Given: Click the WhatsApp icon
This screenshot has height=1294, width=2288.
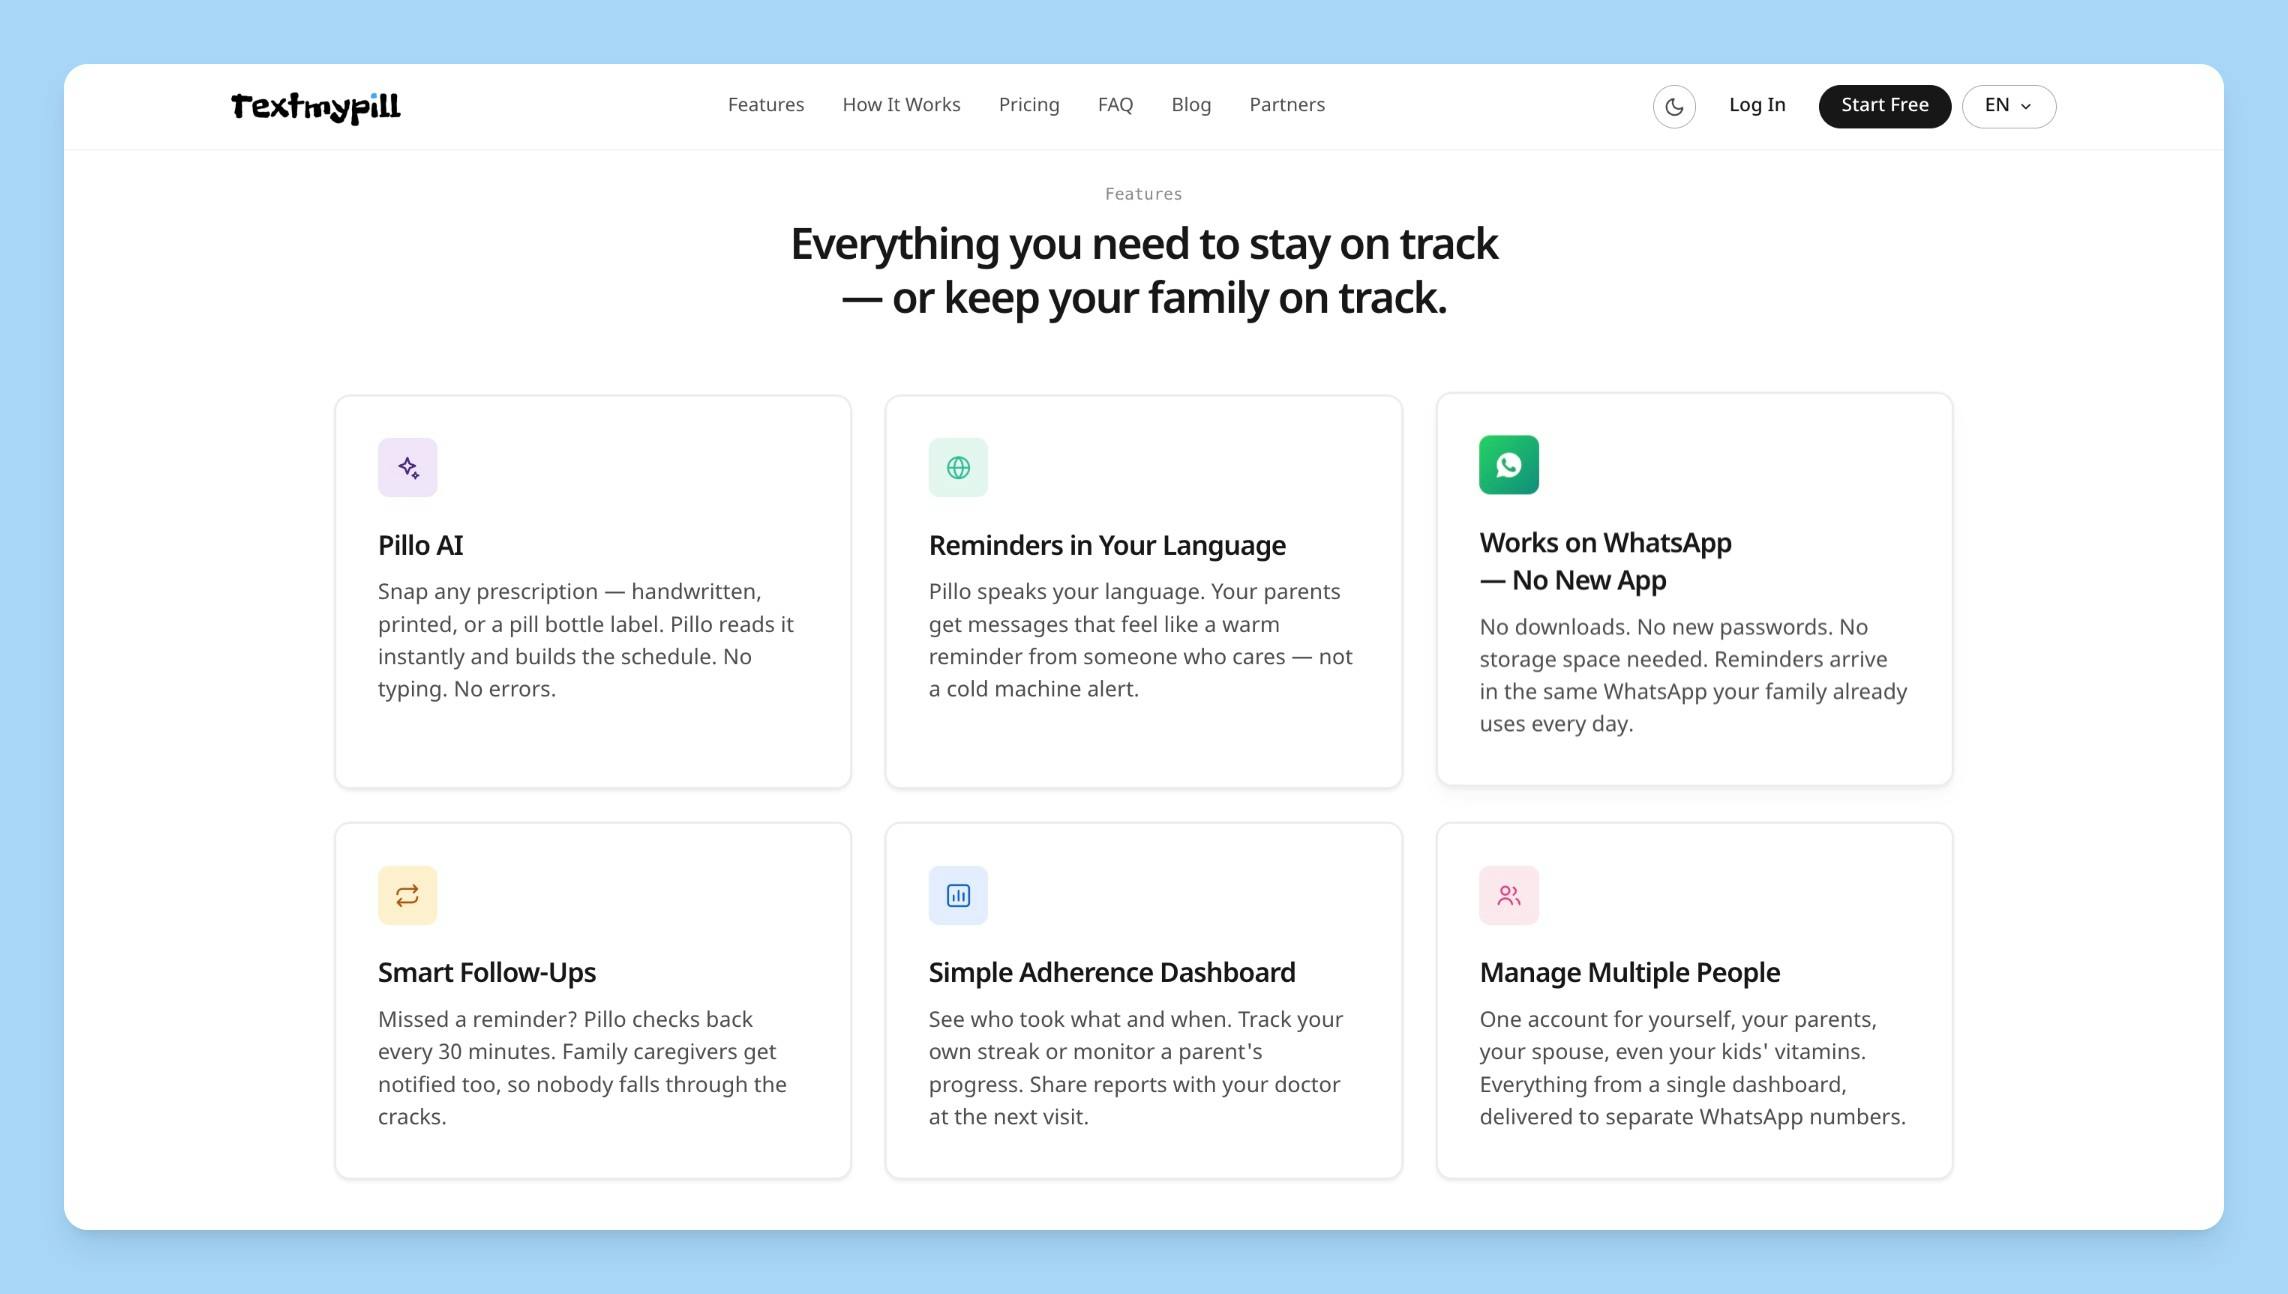Looking at the screenshot, I should click(1509, 465).
